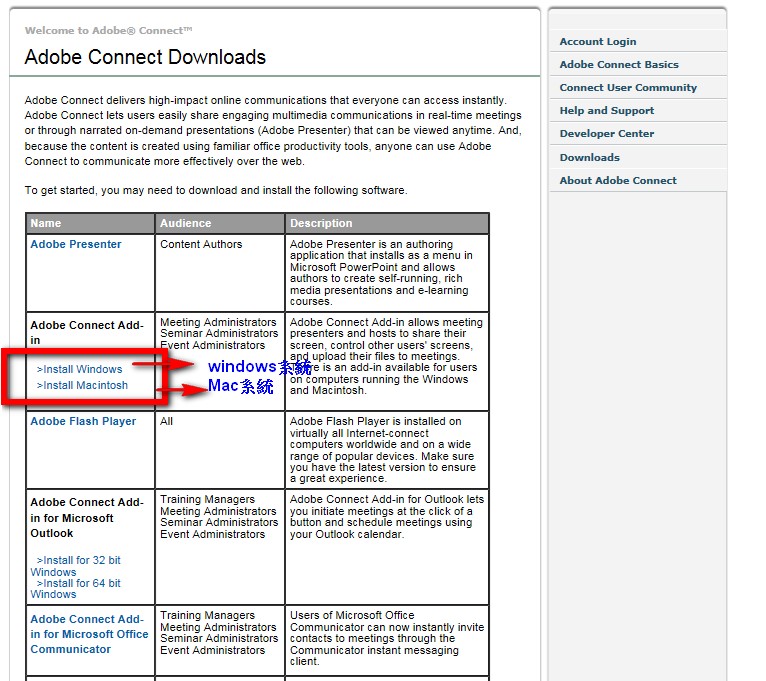Screen dimensions: 766x681
Task: Open Add-in for Microsoft Office Communicator link
Action: (x=89, y=634)
